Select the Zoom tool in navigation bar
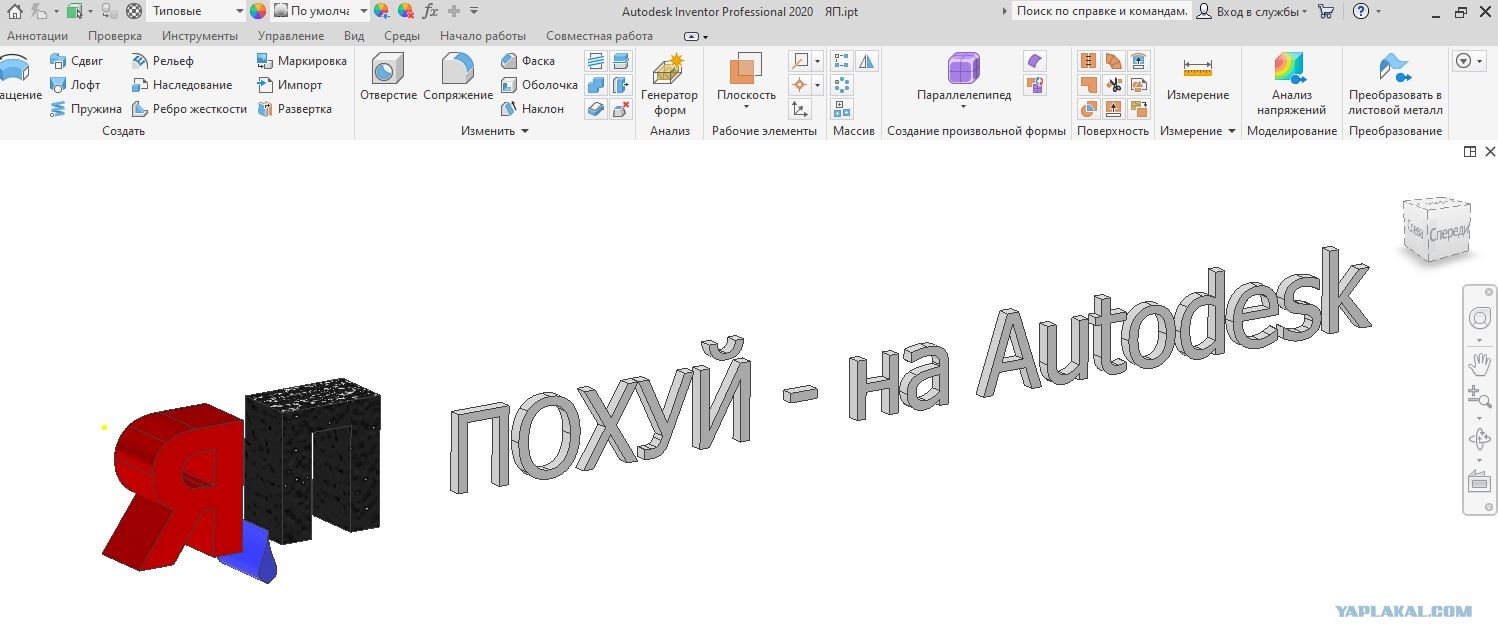Viewport: 1498px width, 641px height. click(x=1479, y=396)
